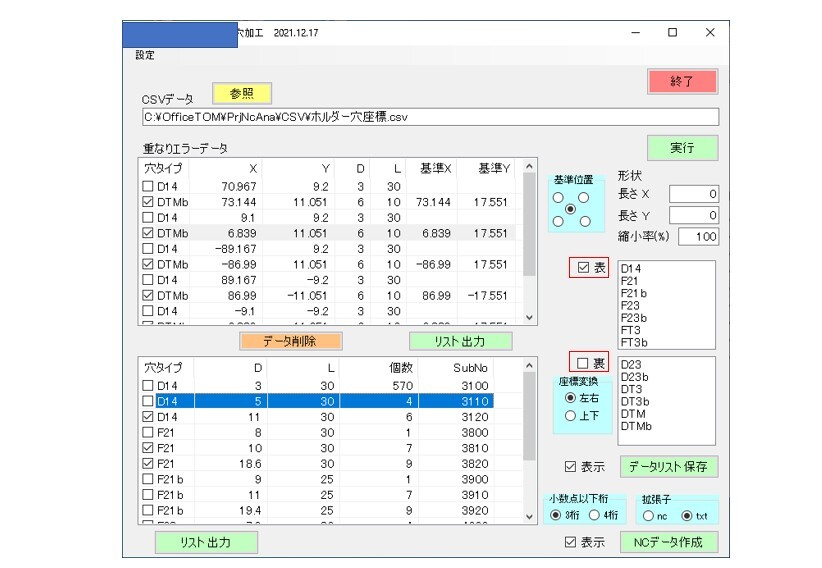Click the CSV file path input field
Viewport: 822px width, 568px height.
[430, 117]
